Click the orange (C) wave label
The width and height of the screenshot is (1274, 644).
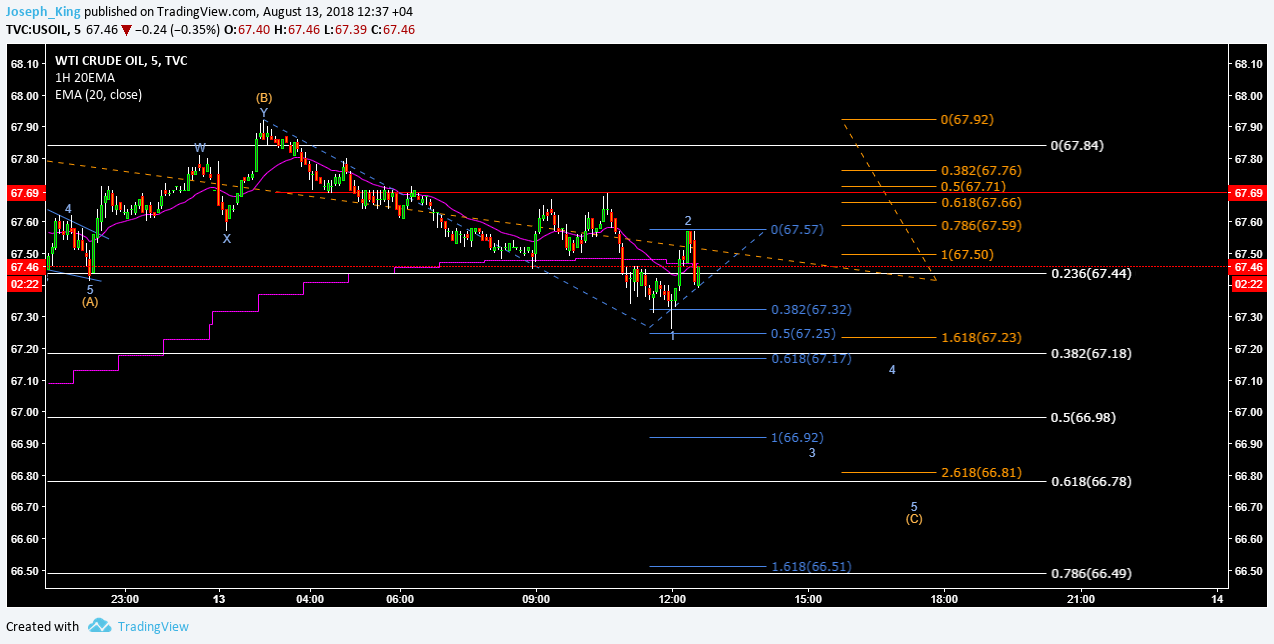(x=914, y=519)
